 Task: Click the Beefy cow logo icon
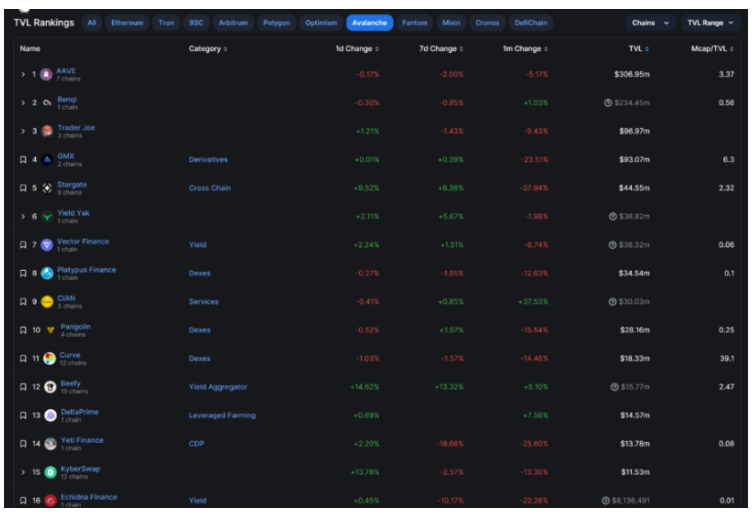(x=50, y=387)
